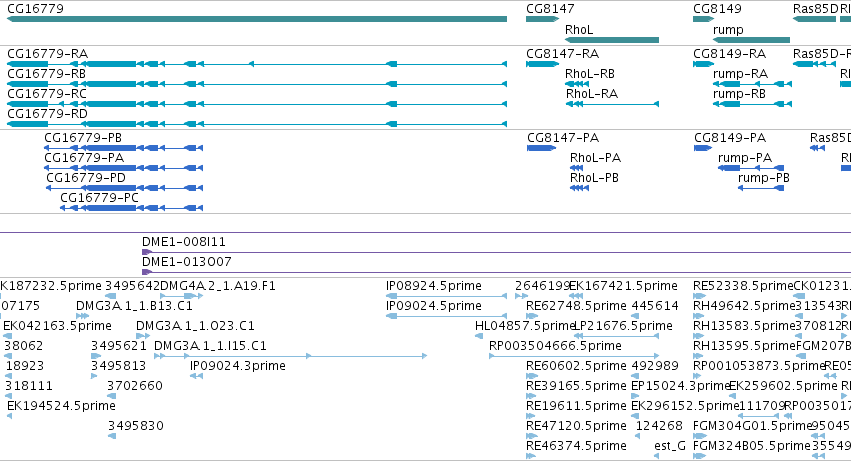This screenshot has width=851, height=461.
Task: Open EST LP21676.5prime
Action: pyautogui.click(x=617, y=336)
